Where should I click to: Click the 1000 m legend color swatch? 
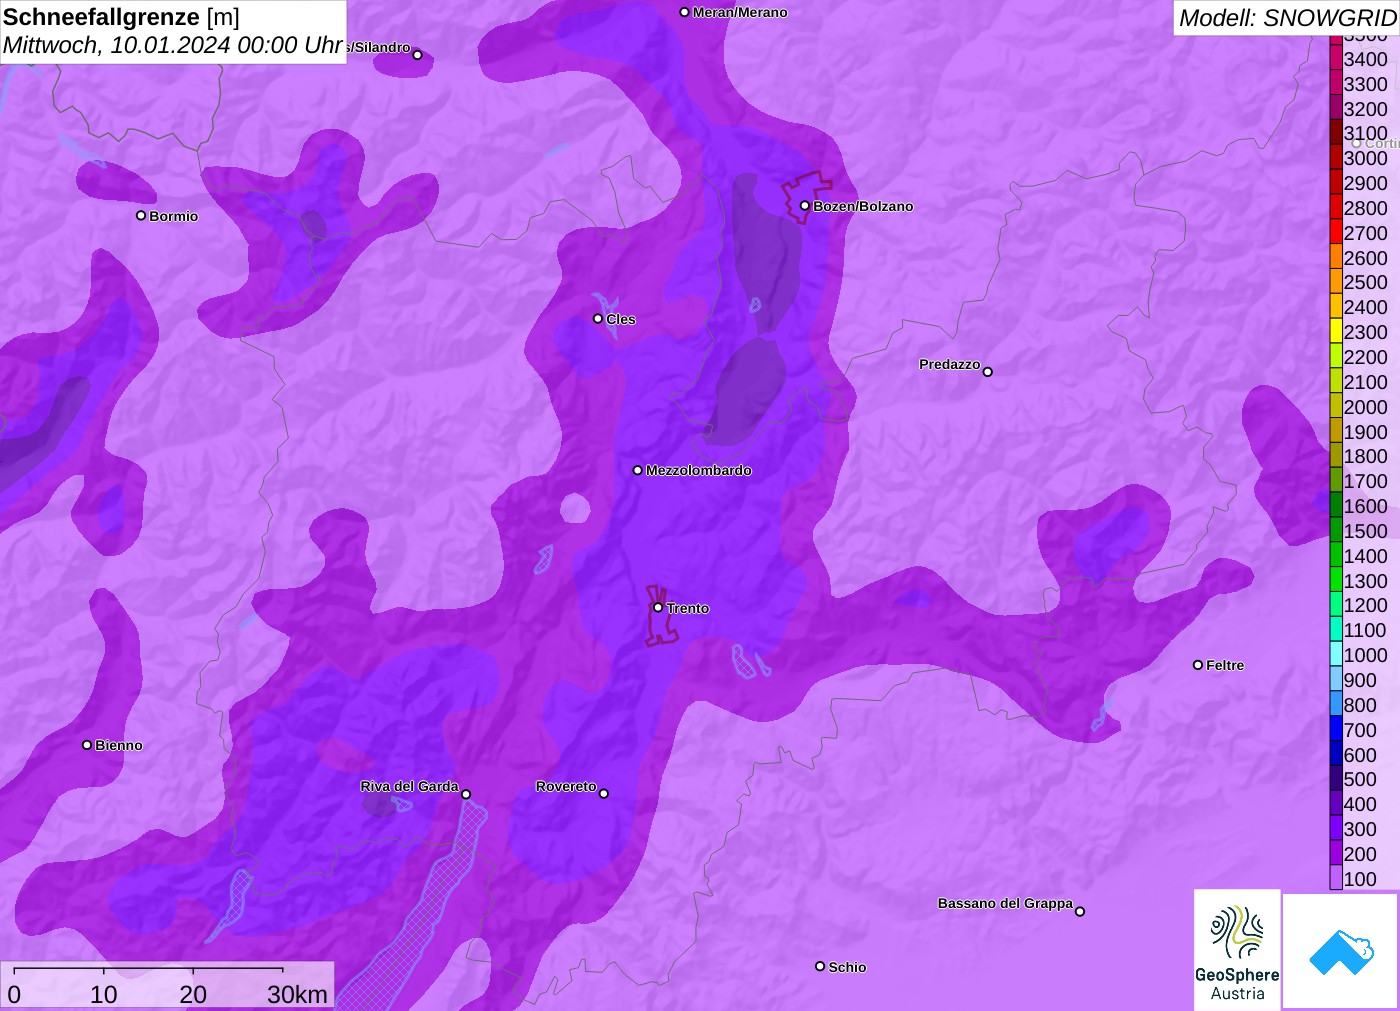(1336, 655)
